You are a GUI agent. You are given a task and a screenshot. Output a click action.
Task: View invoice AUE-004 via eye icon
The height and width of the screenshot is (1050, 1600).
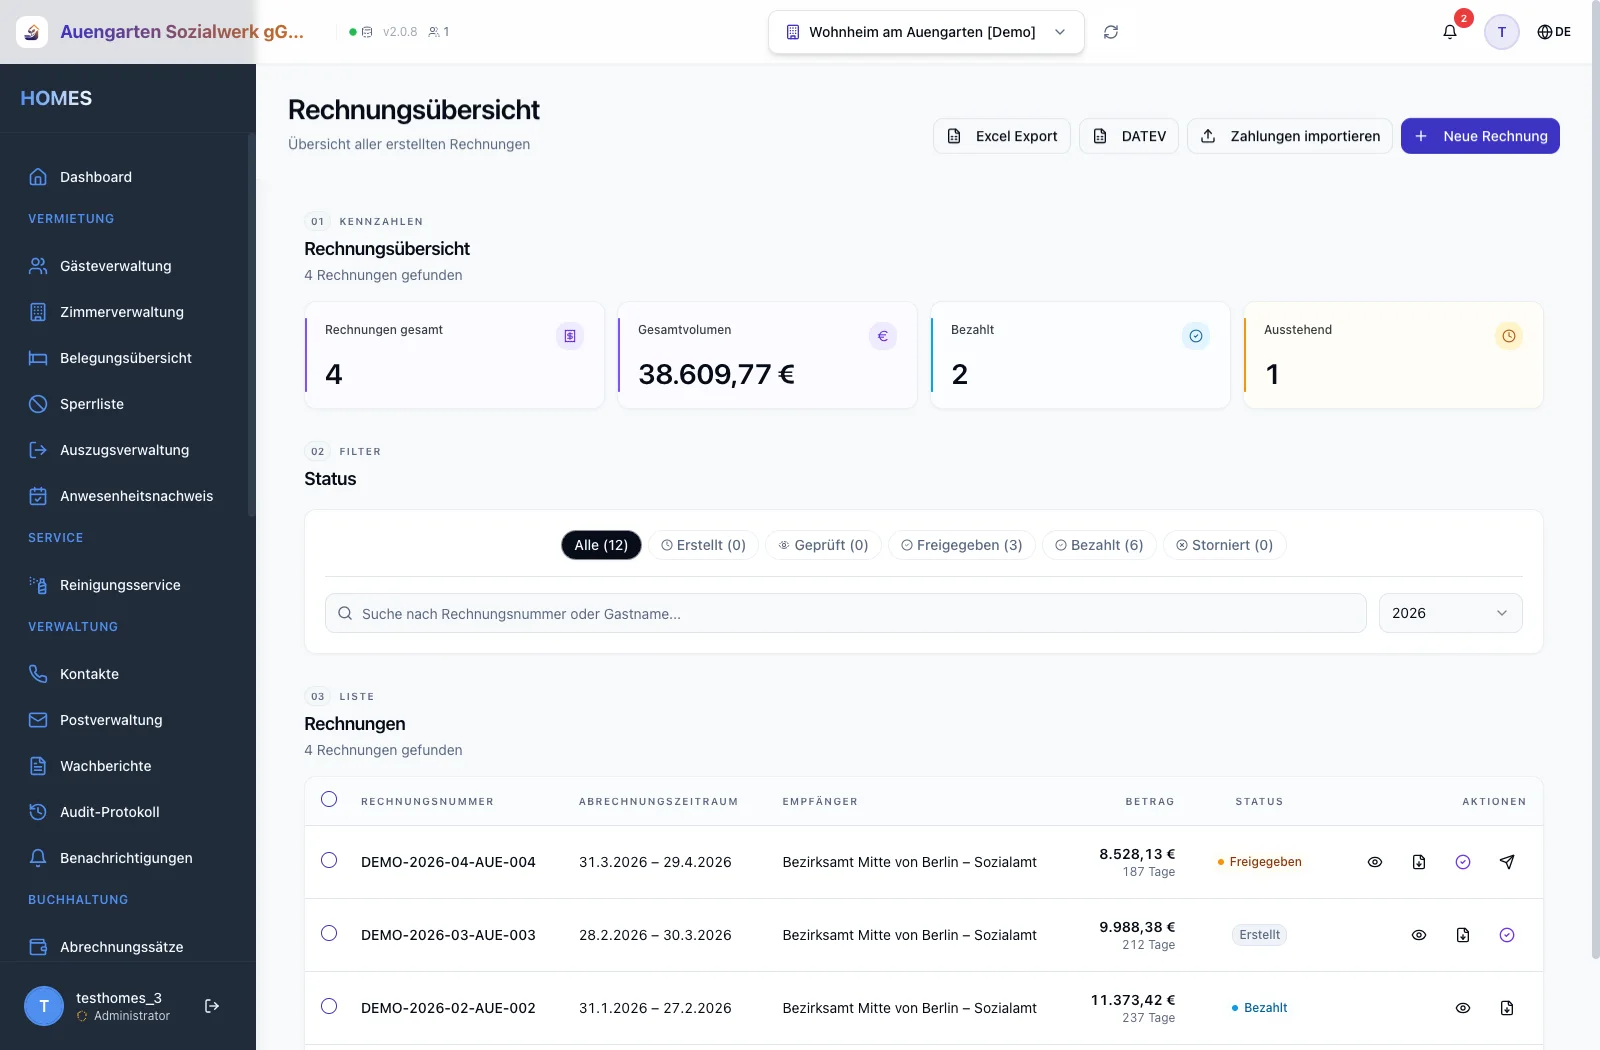pos(1375,862)
